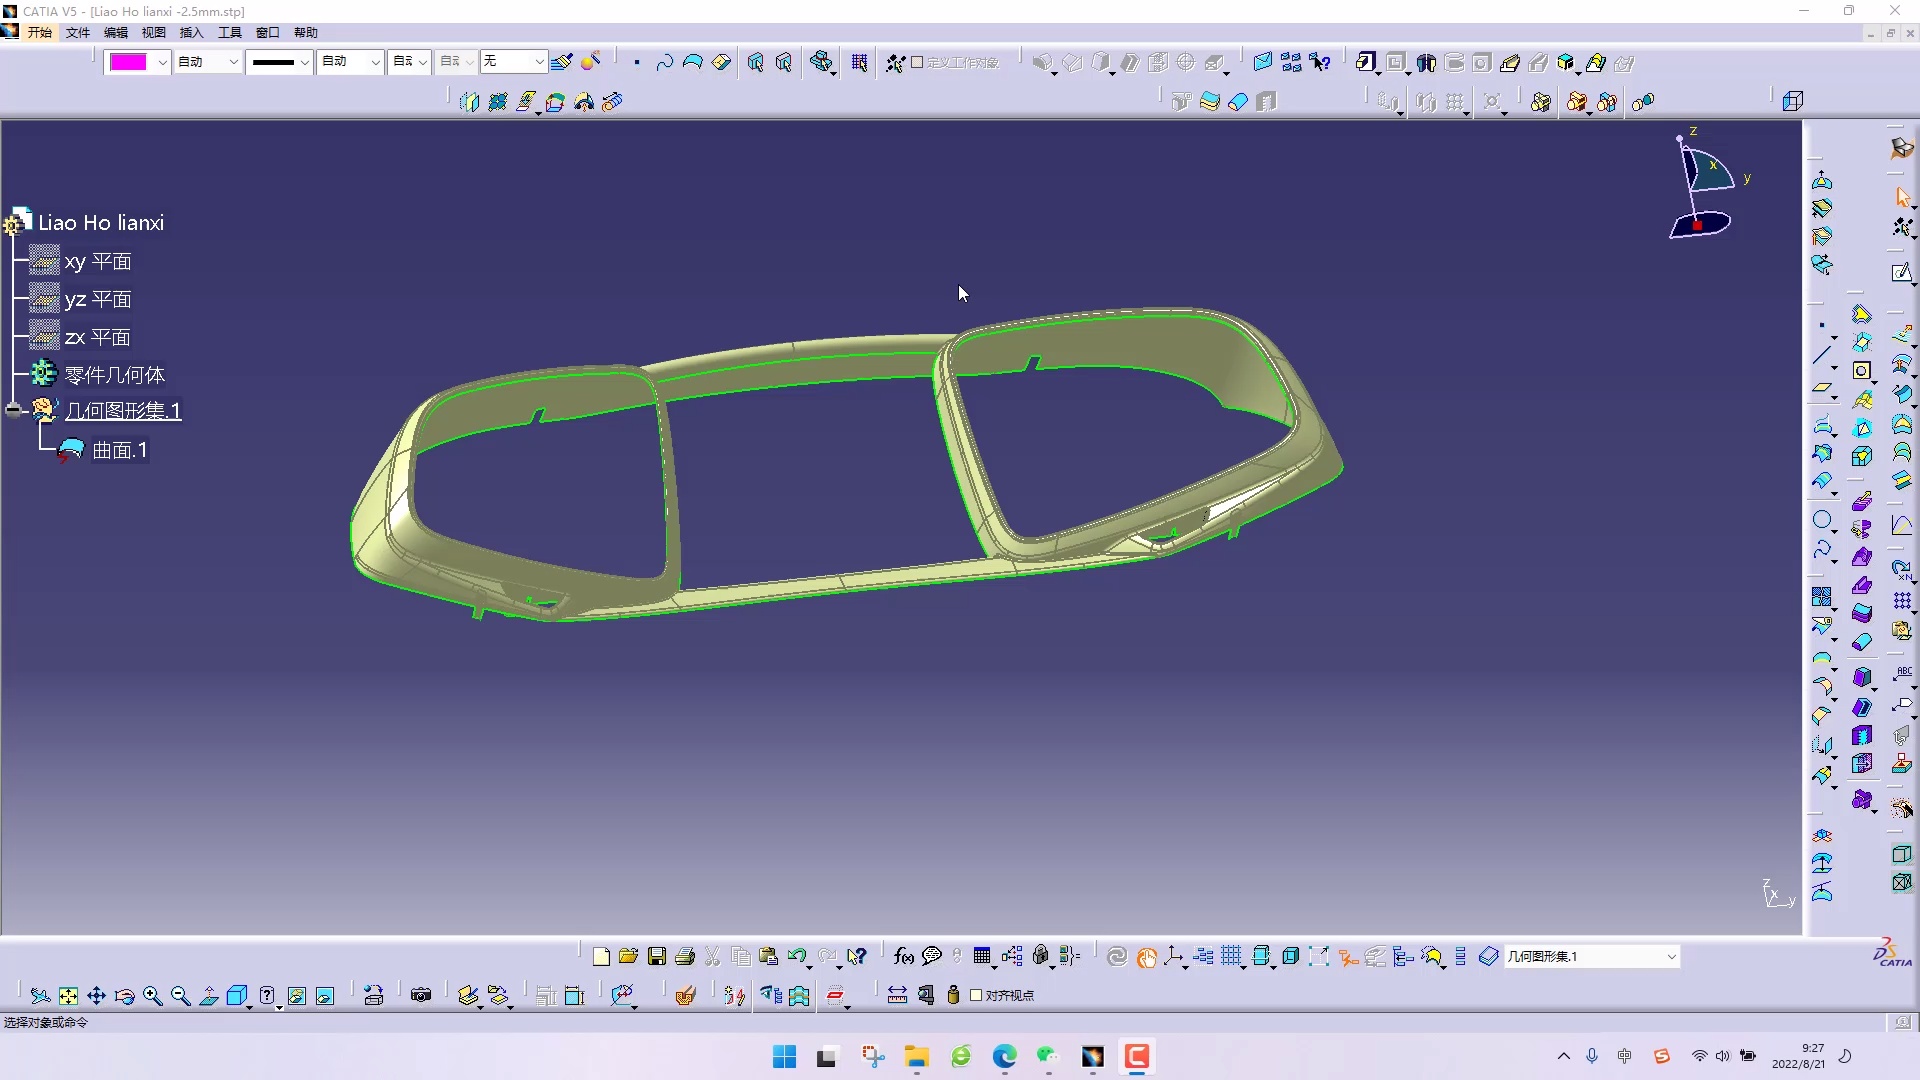
Task: Toggle the 对齐视点 checkbox
Action: [x=976, y=995]
